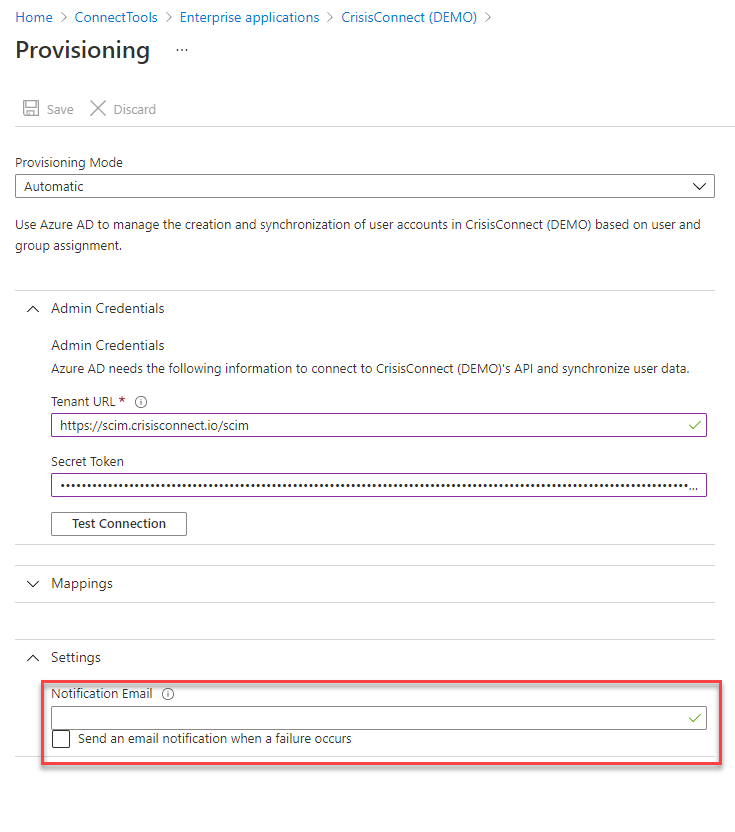Open ConnectTools breadcrumb link
This screenshot has height=832, width=735.
[x=116, y=18]
